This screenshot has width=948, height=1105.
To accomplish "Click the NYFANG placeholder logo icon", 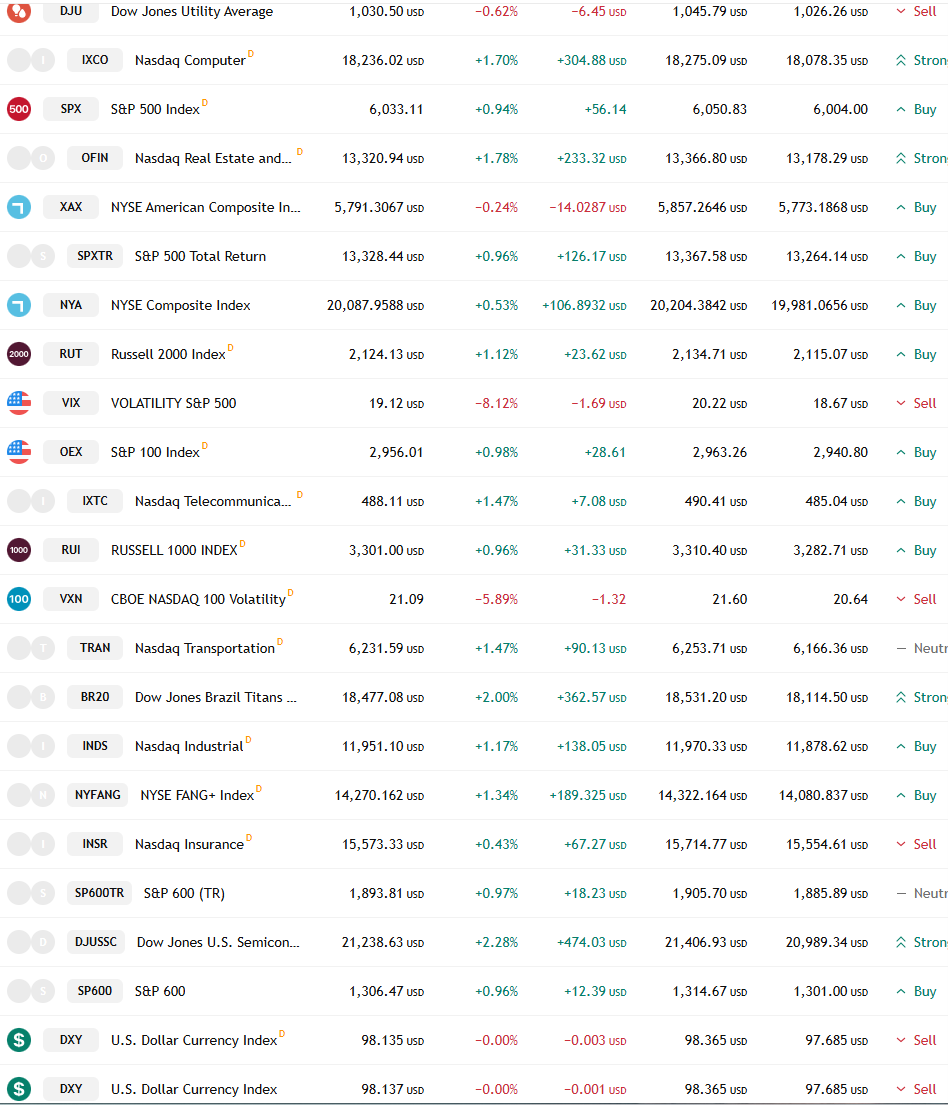I will [31, 795].
